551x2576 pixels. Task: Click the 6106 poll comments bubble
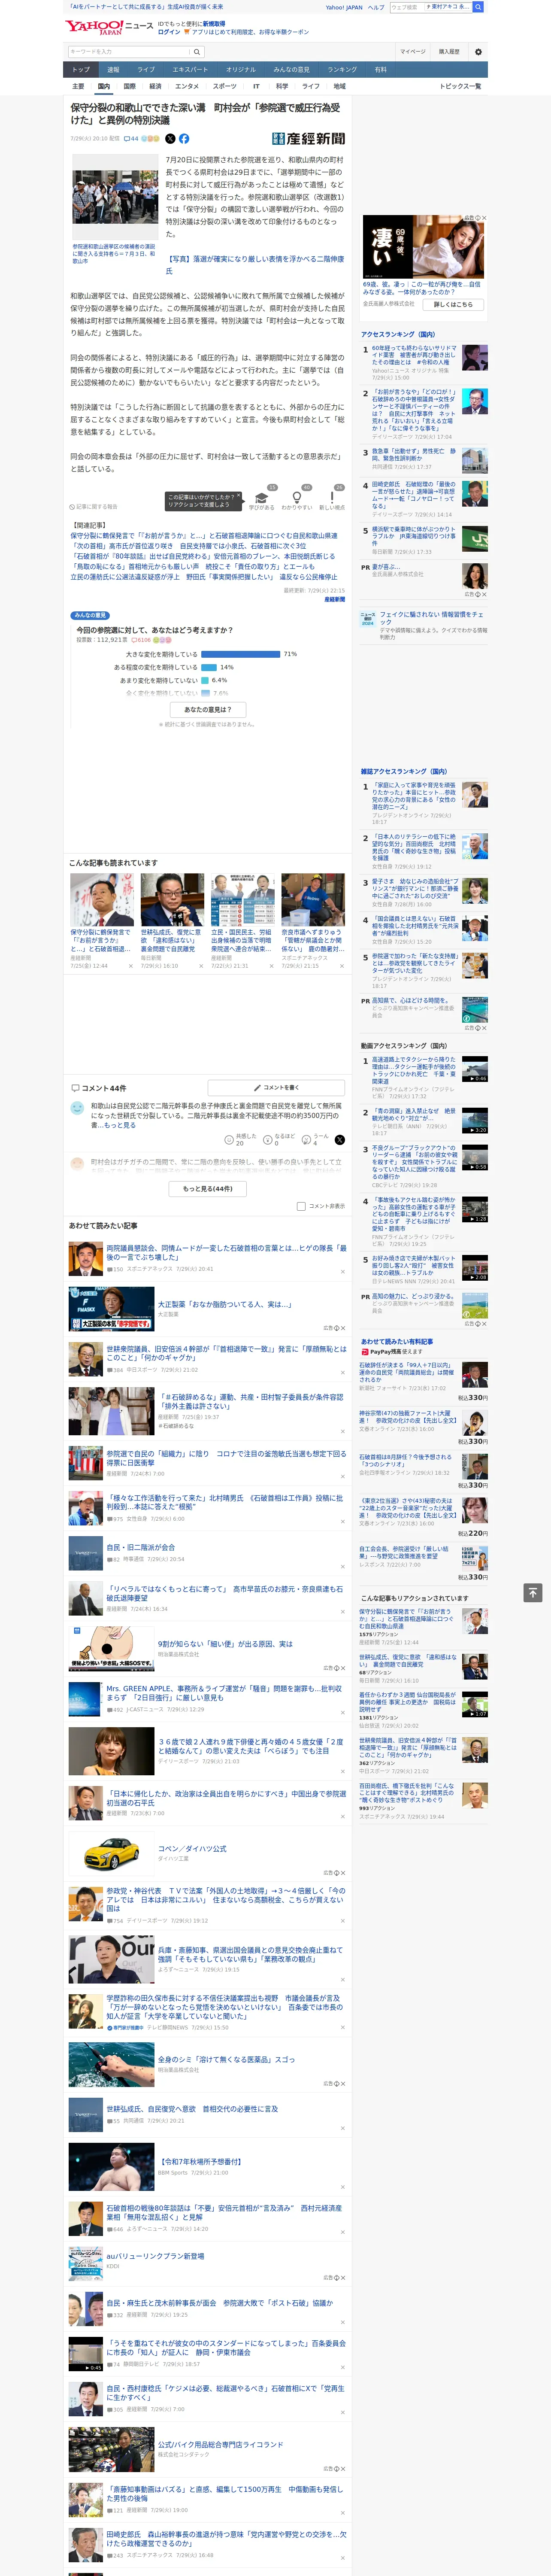click(141, 640)
